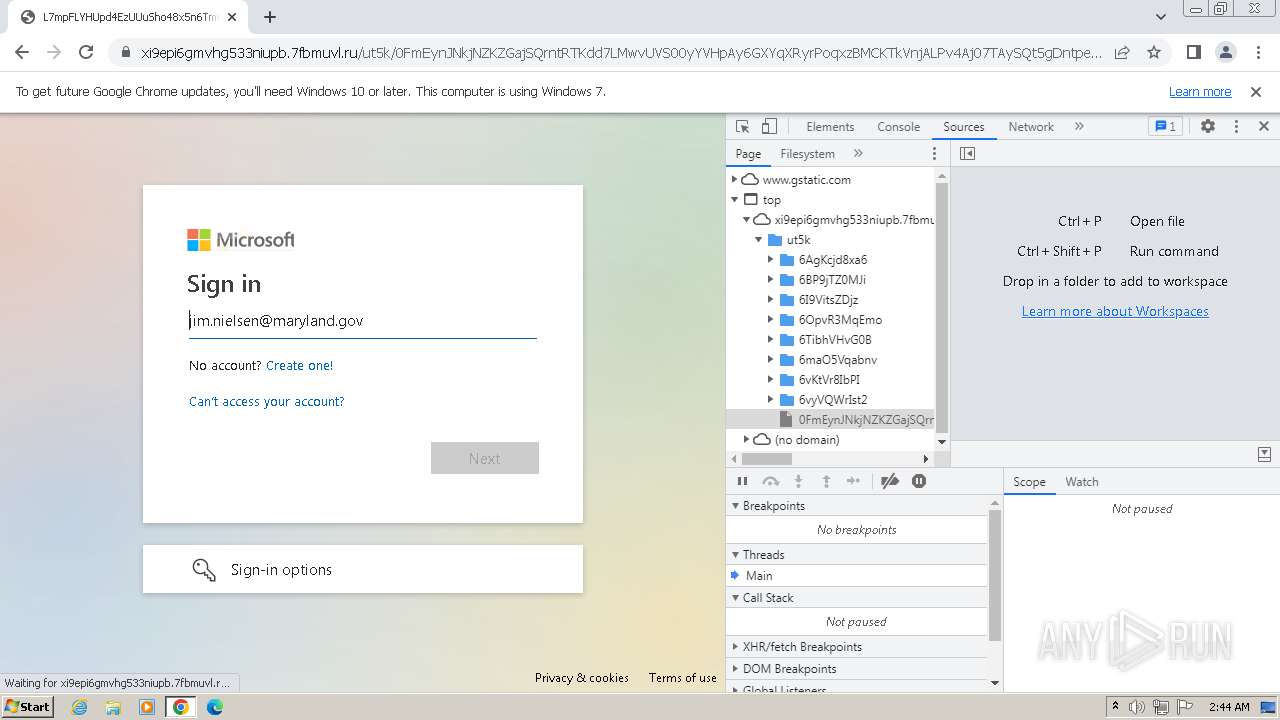Toggle pause on exceptions icon
The height and width of the screenshot is (720, 1280).
[919, 482]
